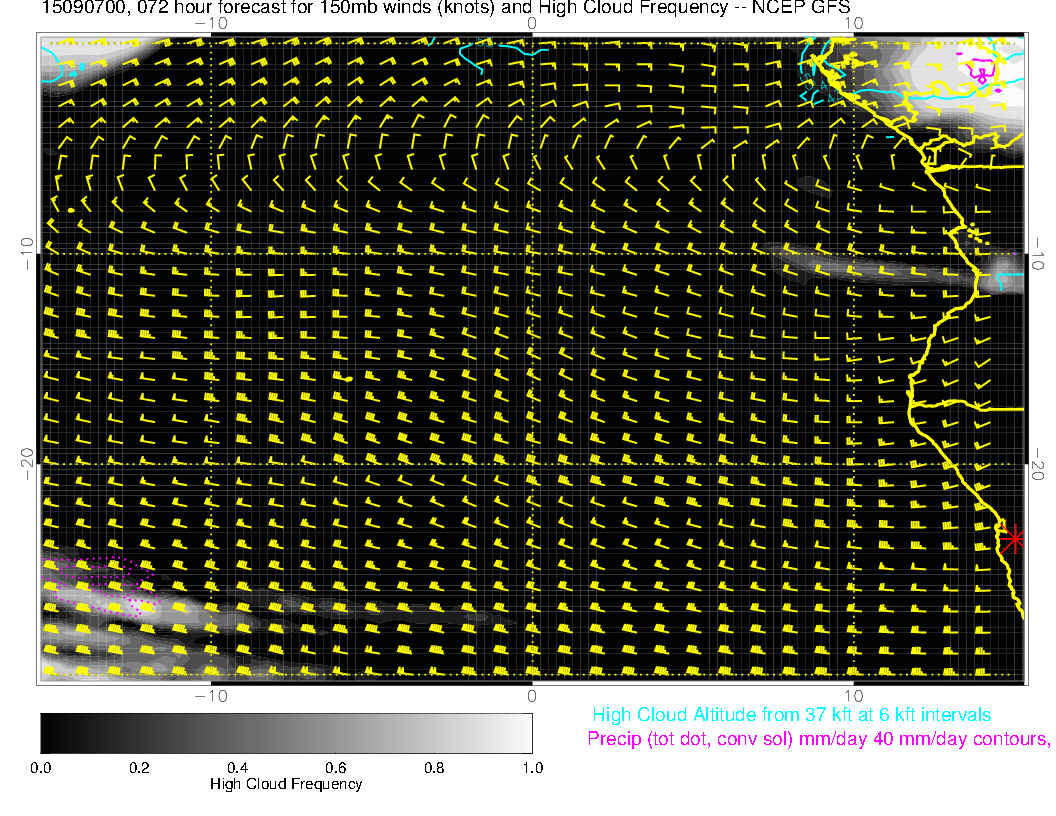
Task: Click the gridline crossing at 0 longitude, -20 latitude
Action: 532,464
